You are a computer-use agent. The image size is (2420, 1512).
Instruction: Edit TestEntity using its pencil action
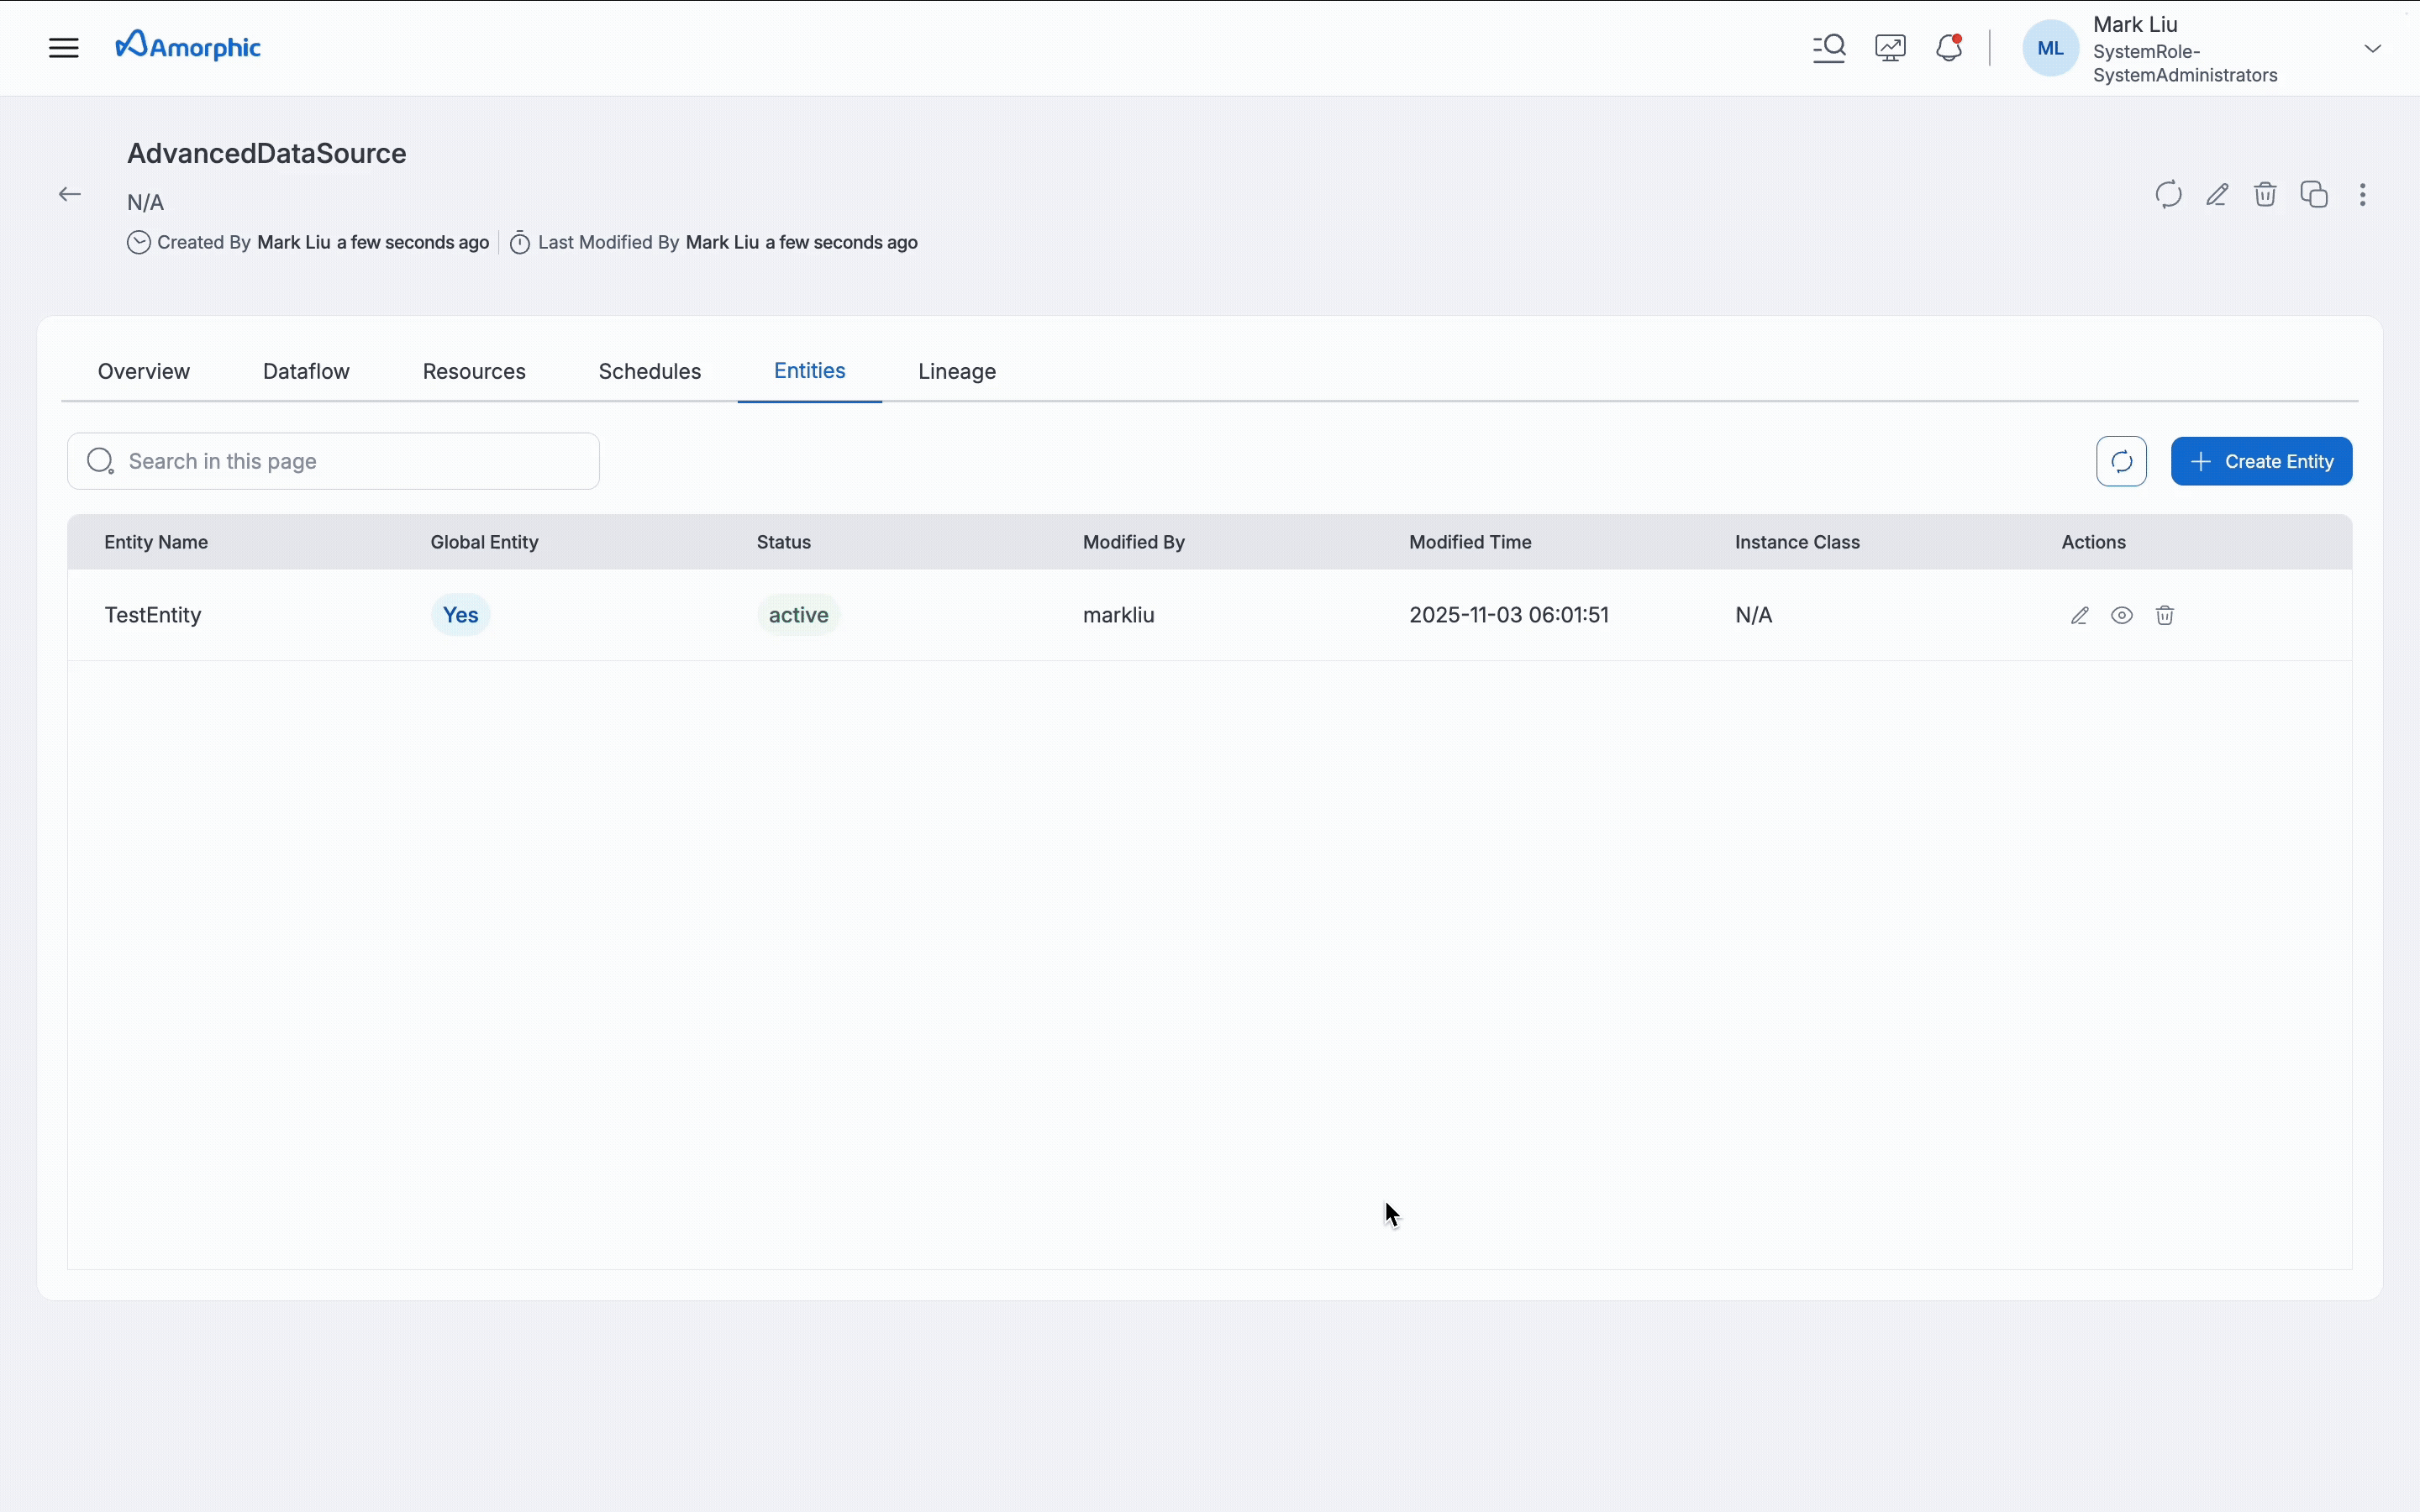[2079, 615]
